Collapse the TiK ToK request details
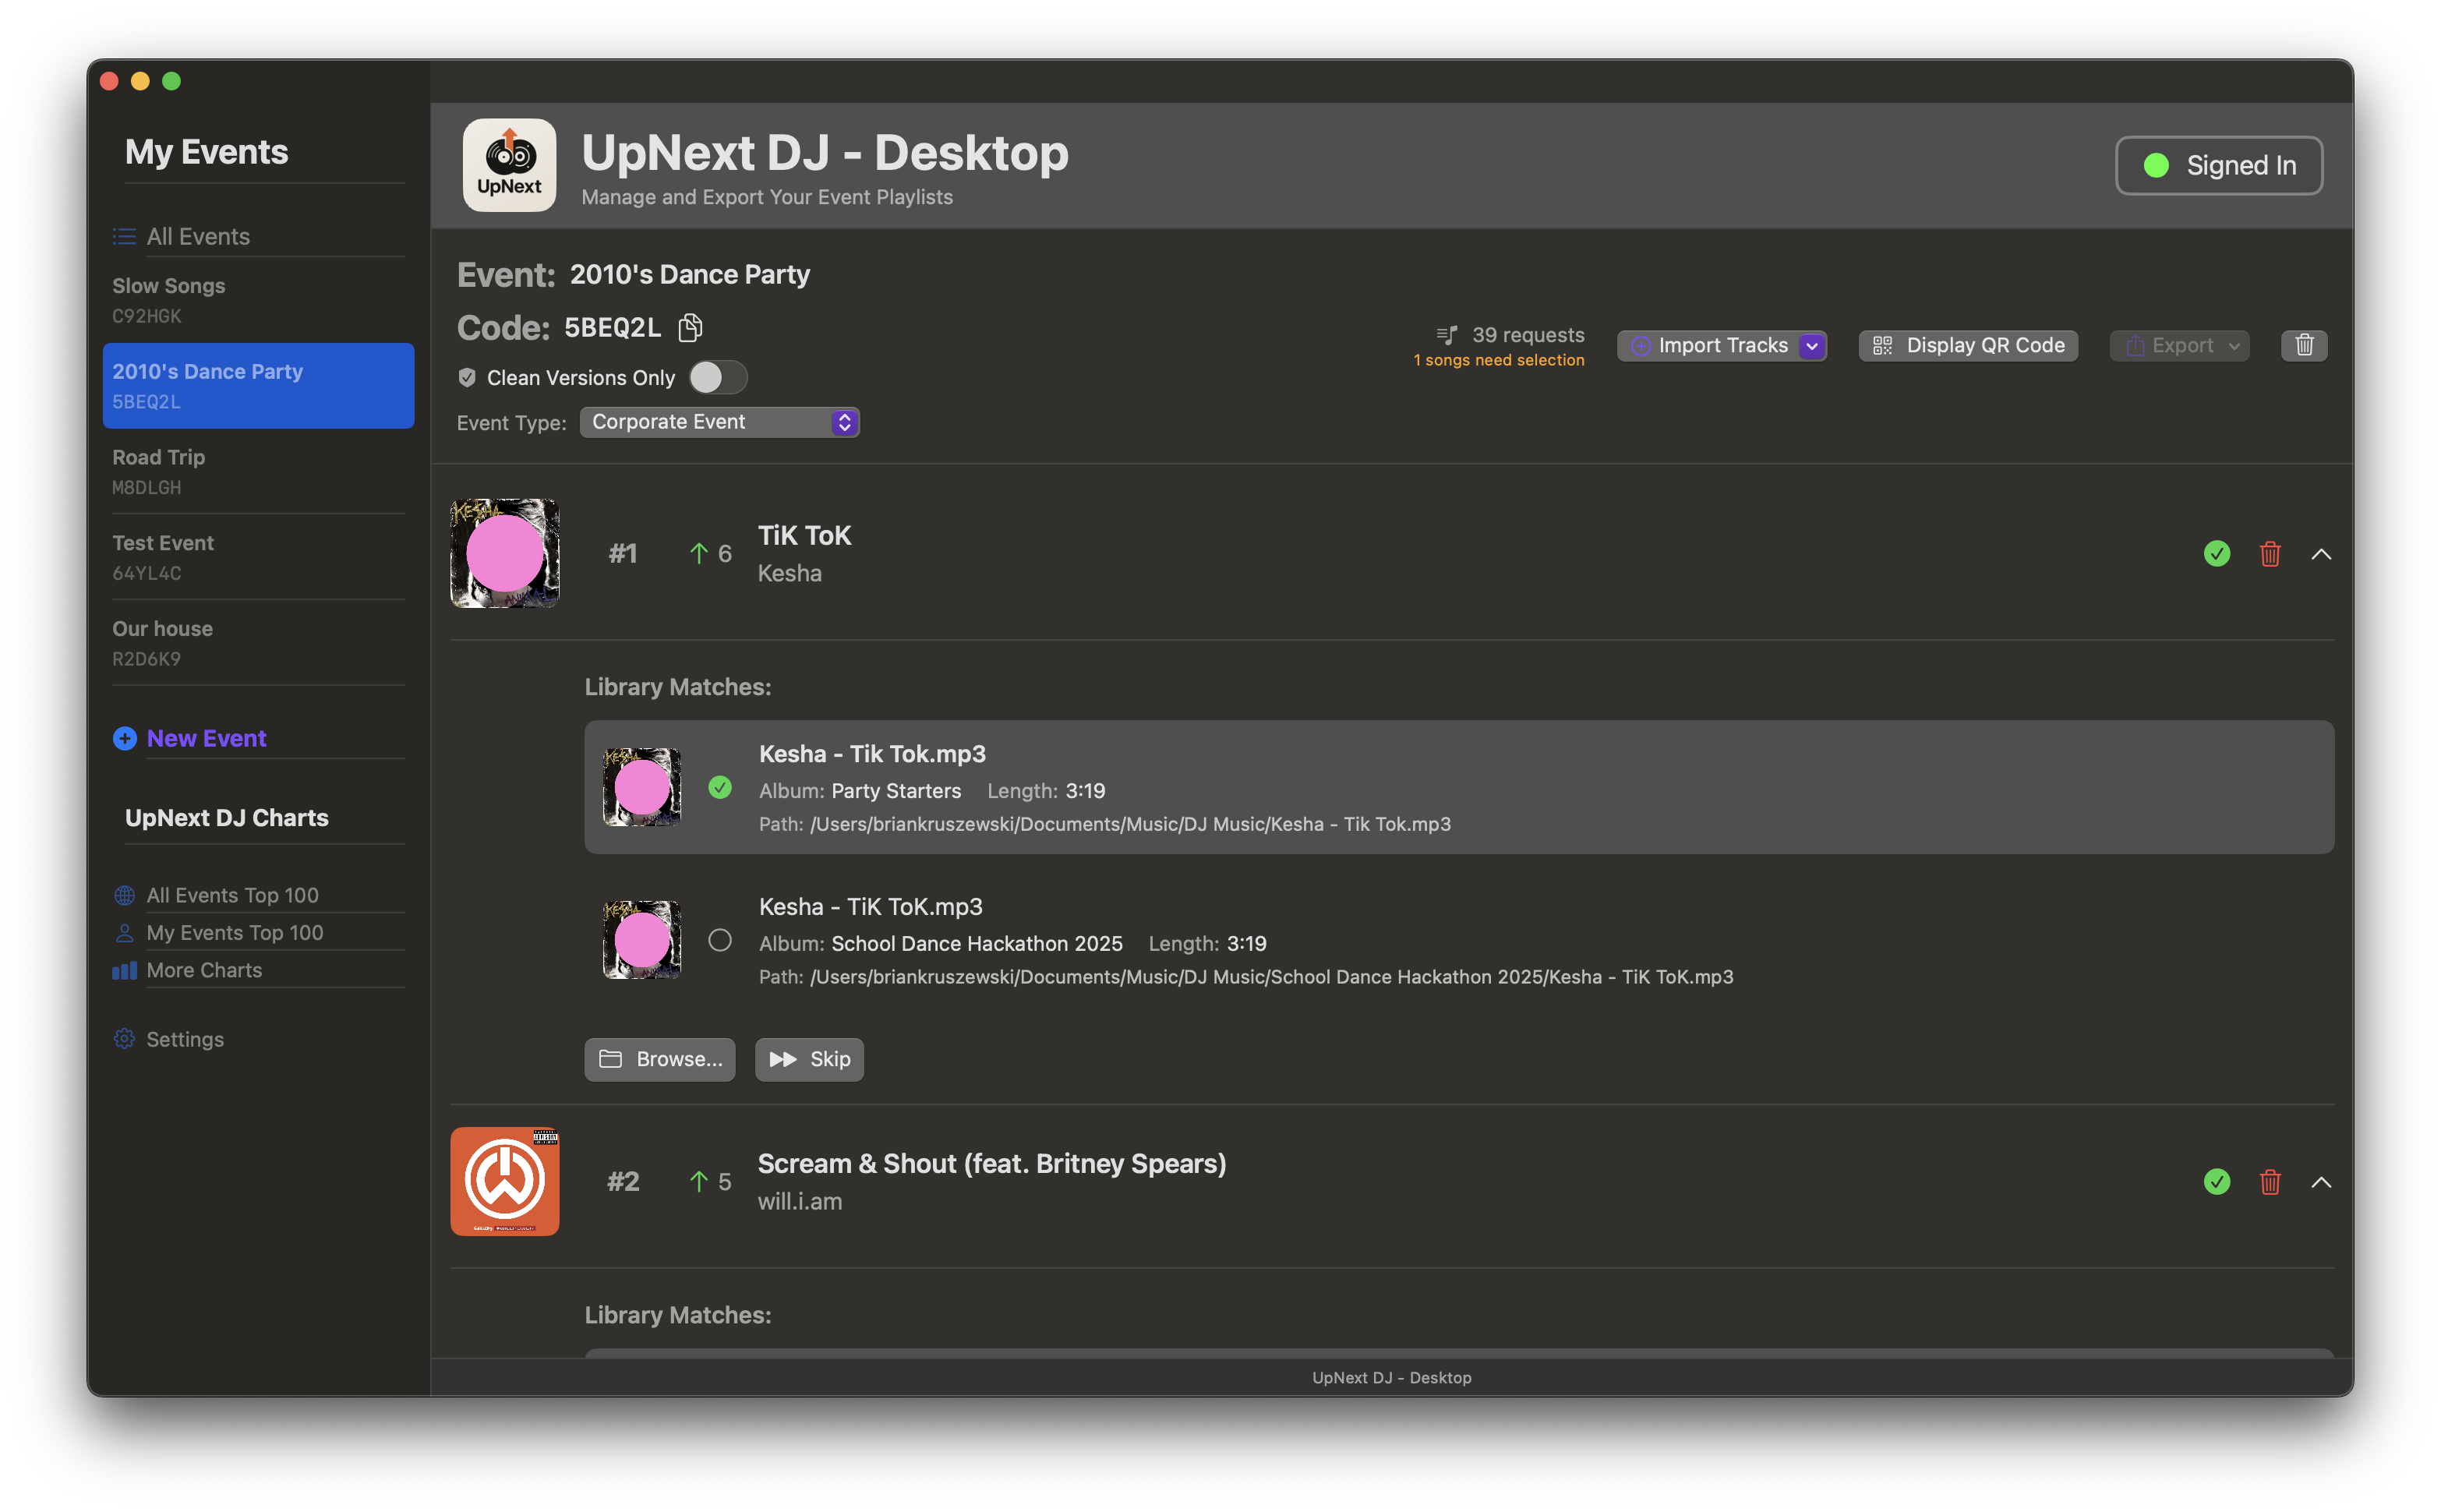 point(2322,553)
